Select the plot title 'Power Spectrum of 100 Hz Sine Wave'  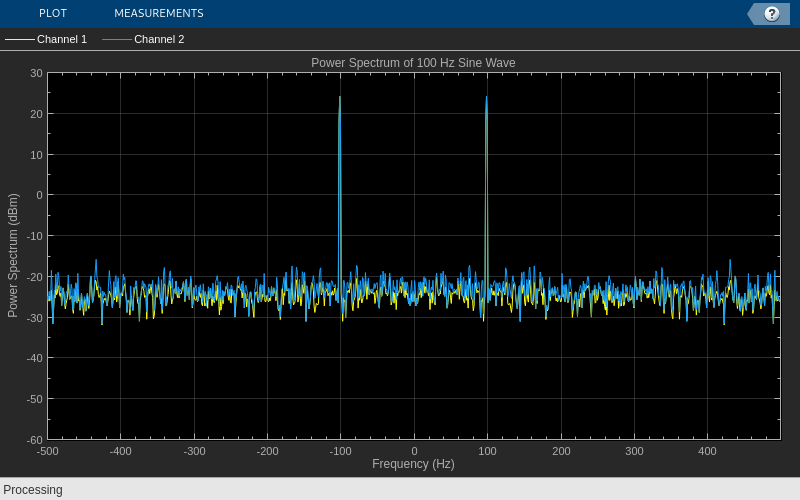[413, 63]
